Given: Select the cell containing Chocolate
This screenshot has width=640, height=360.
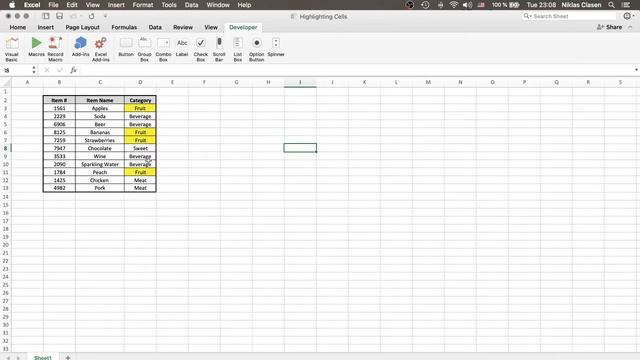Looking at the screenshot, I should tap(100, 148).
